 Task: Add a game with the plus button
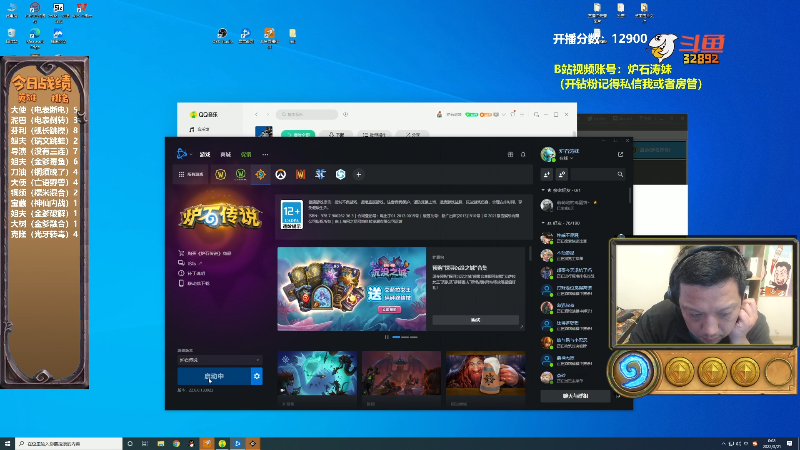pos(359,174)
